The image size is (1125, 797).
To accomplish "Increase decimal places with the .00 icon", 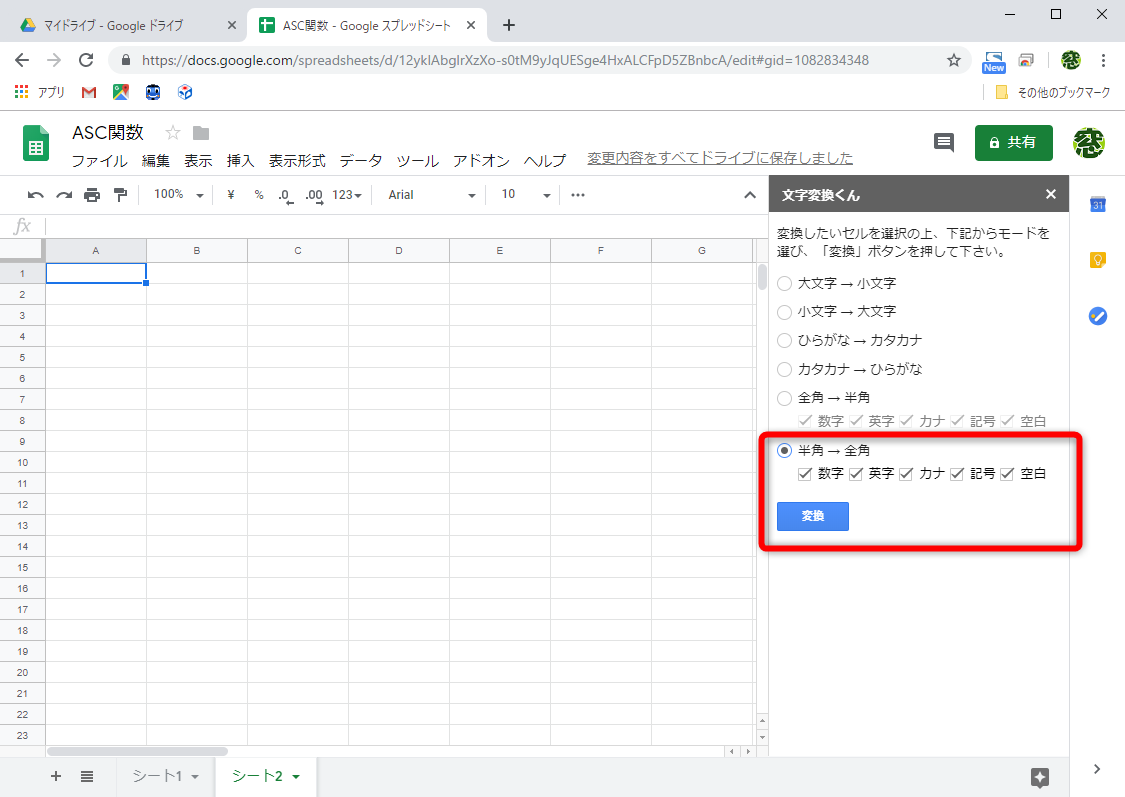I will pos(312,195).
